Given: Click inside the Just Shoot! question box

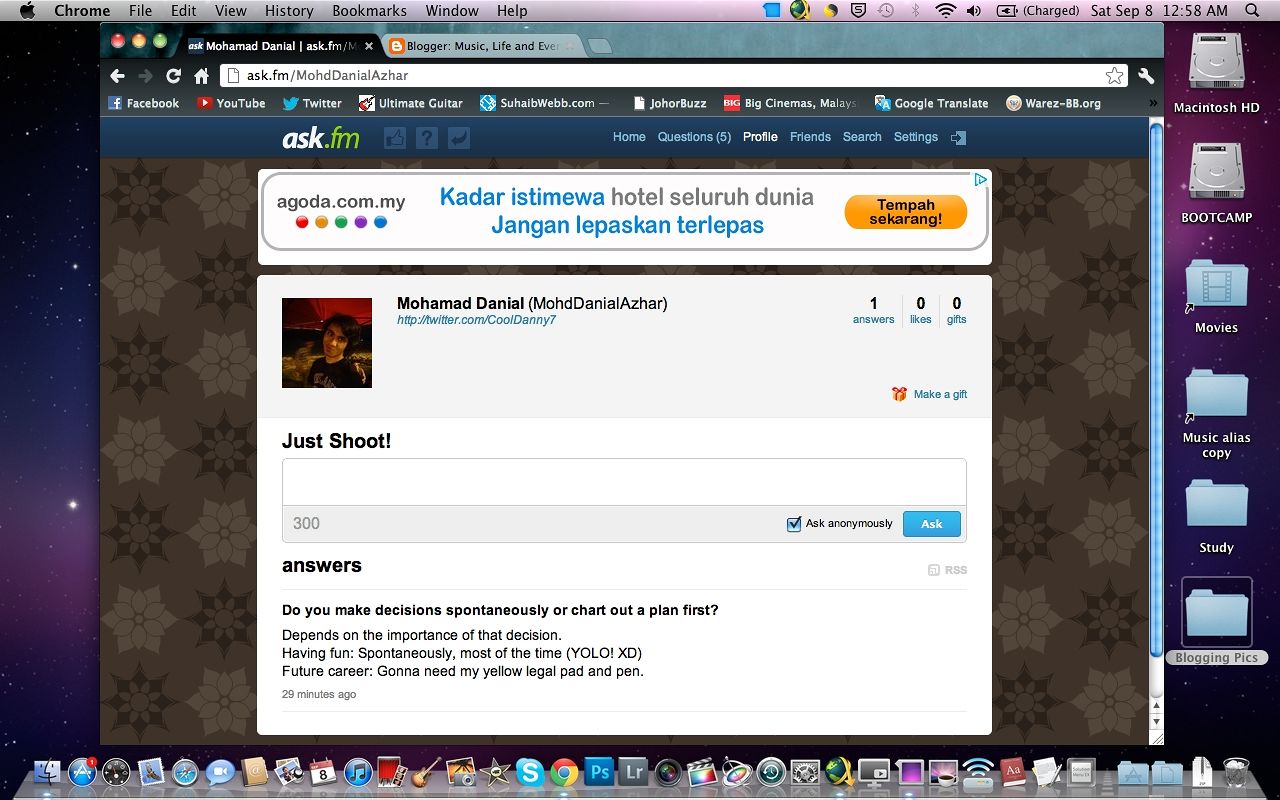Looking at the screenshot, I should coord(624,482).
